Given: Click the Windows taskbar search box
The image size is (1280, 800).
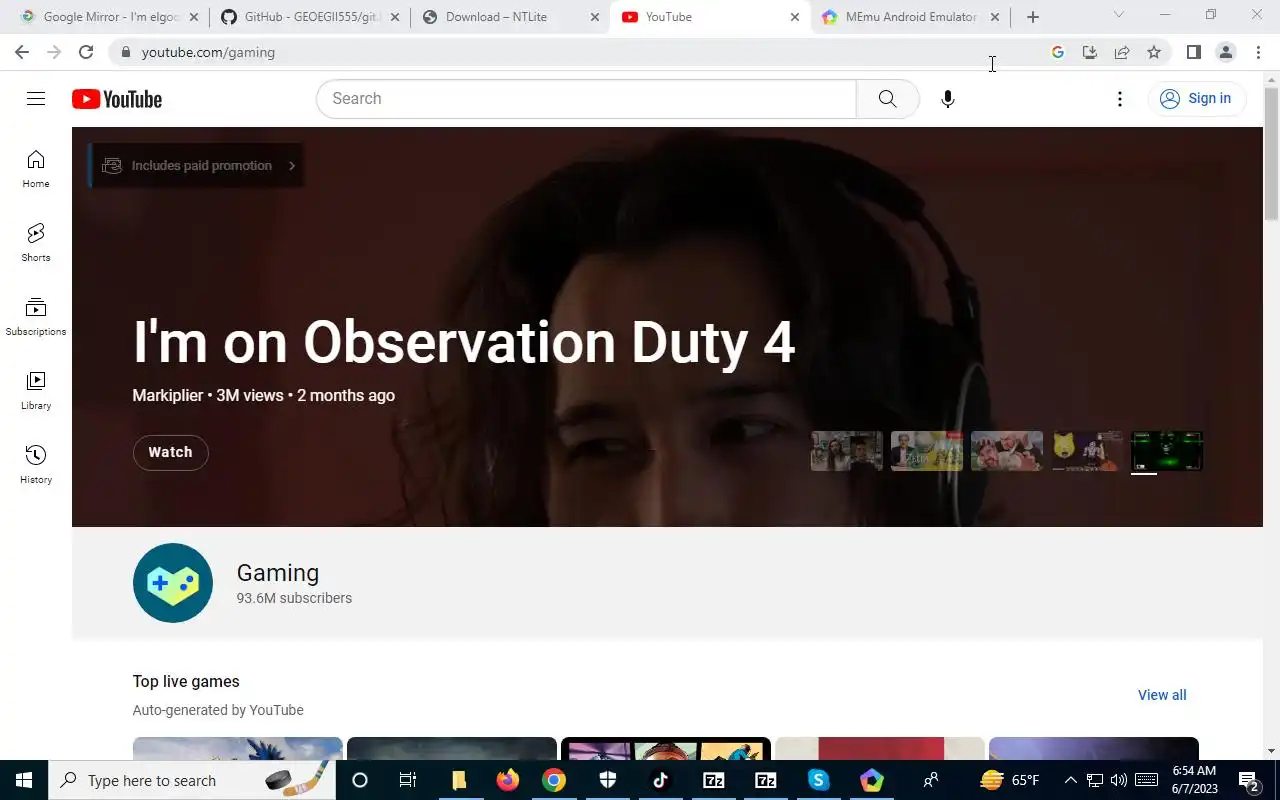Looking at the screenshot, I should pyautogui.click(x=194, y=780).
